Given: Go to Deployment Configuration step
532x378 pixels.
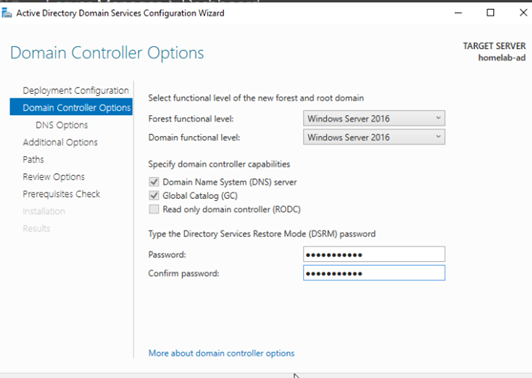Looking at the screenshot, I should tap(76, 91).
